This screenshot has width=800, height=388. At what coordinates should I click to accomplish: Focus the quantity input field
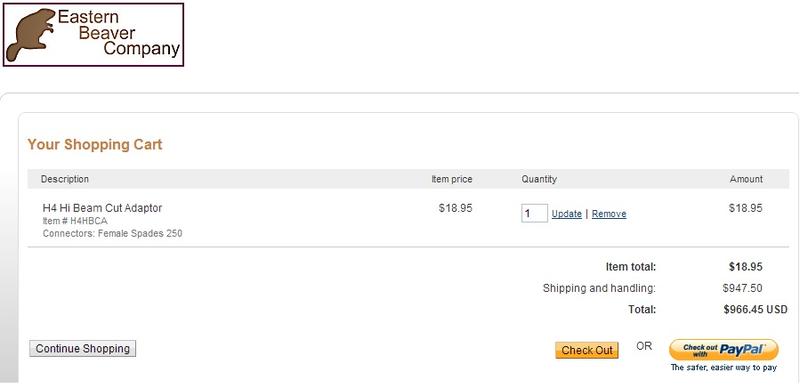[x=534, y=213]
